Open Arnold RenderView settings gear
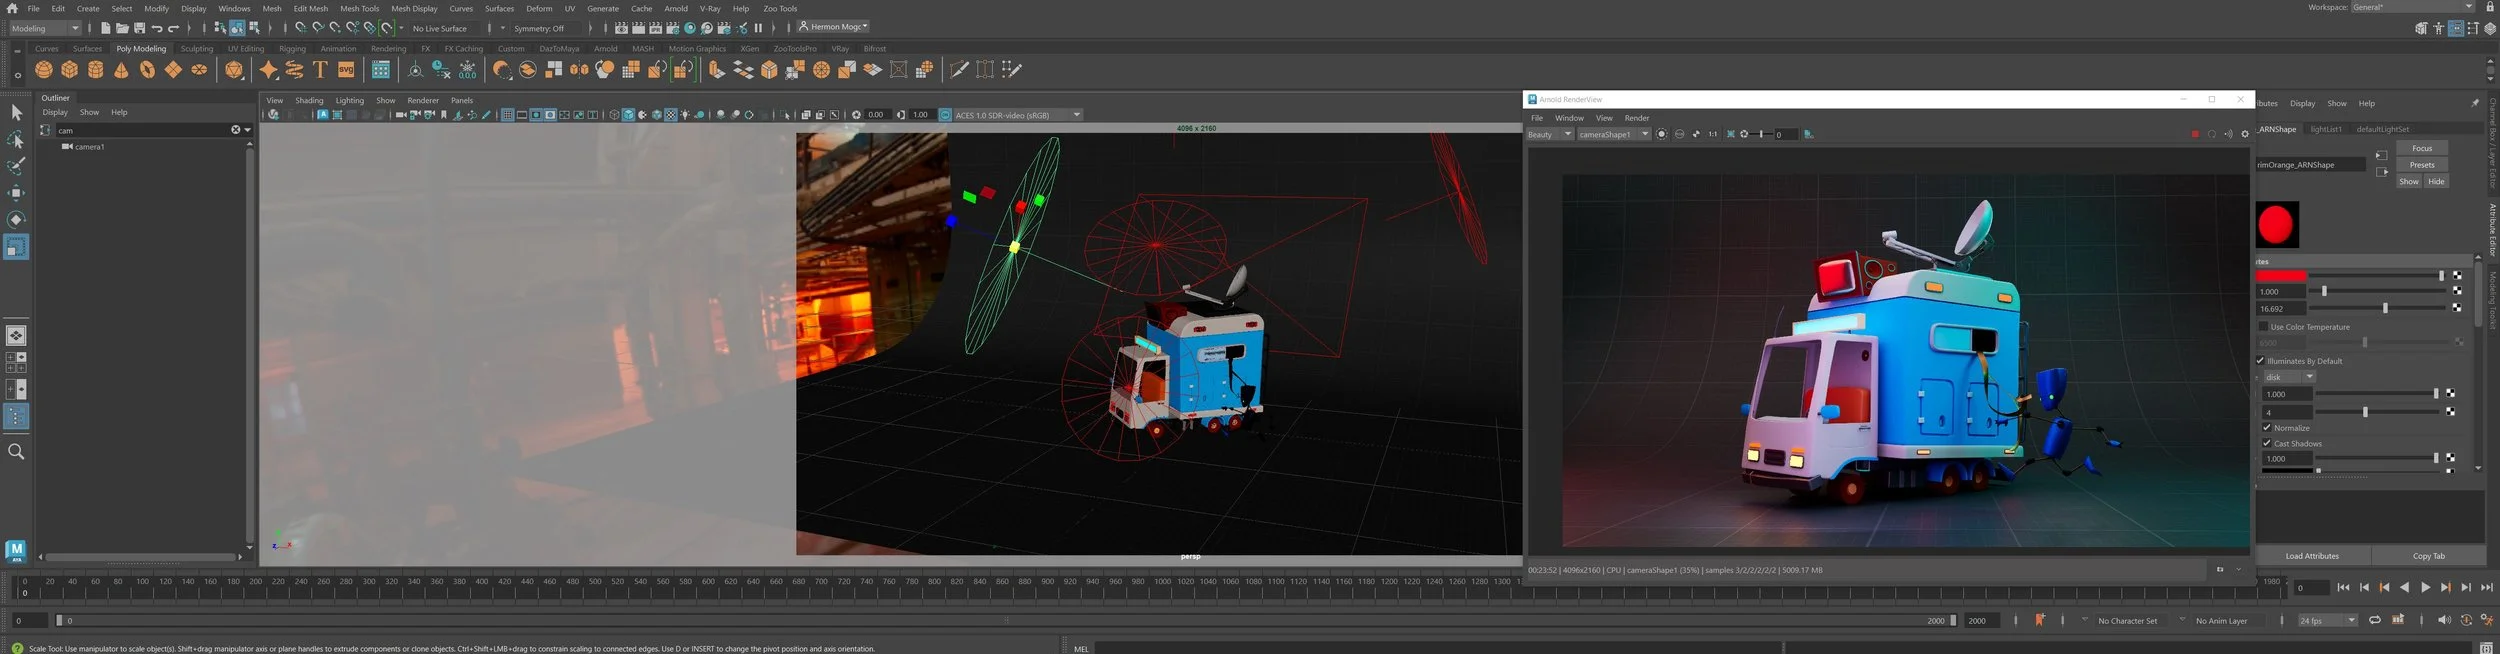Image resolution: width=2500 pixels, height=654 pixels. coord(2244,134)
